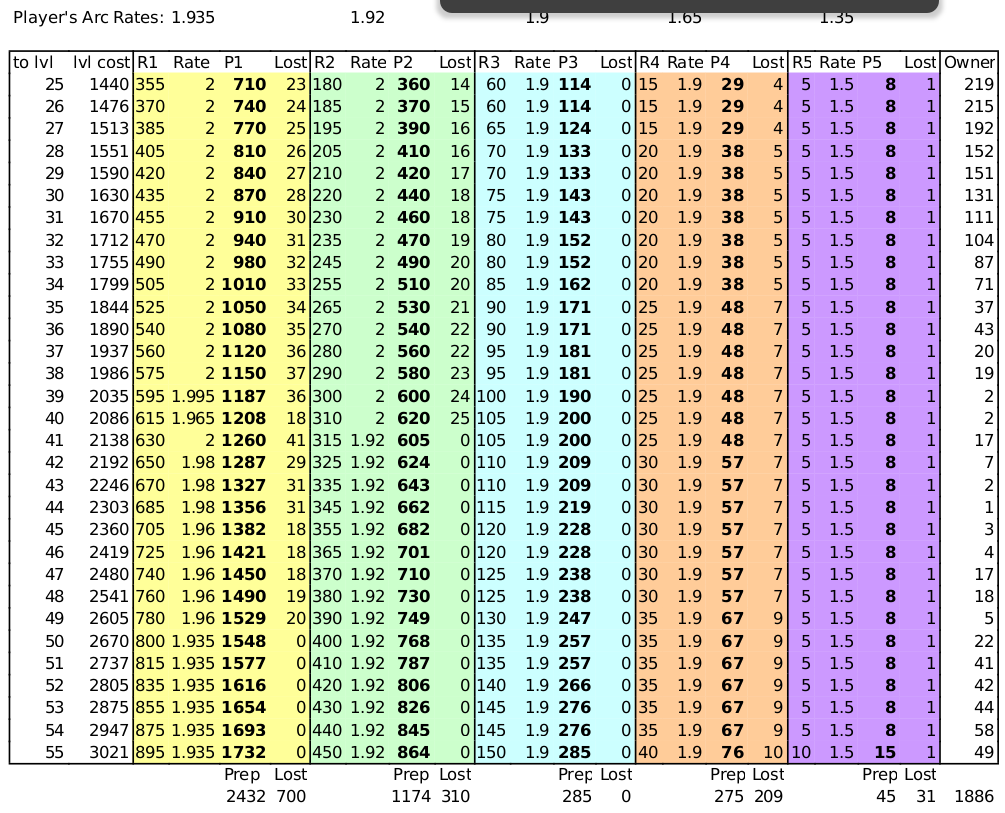
Task: Click the P2 Prep total 1174
Action: [x=411, y=796]
